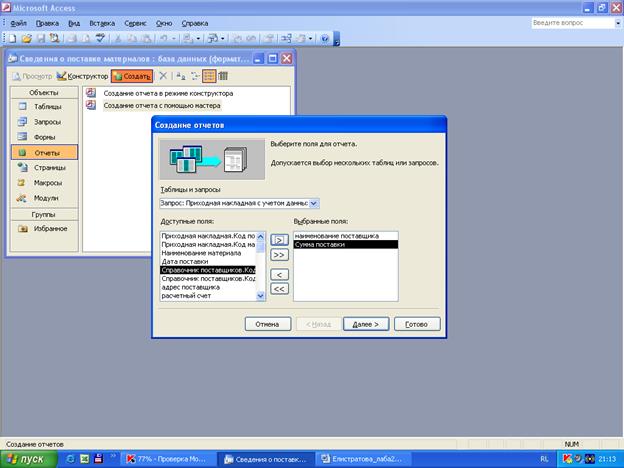Click the Analyze toolbar icon

214,38
